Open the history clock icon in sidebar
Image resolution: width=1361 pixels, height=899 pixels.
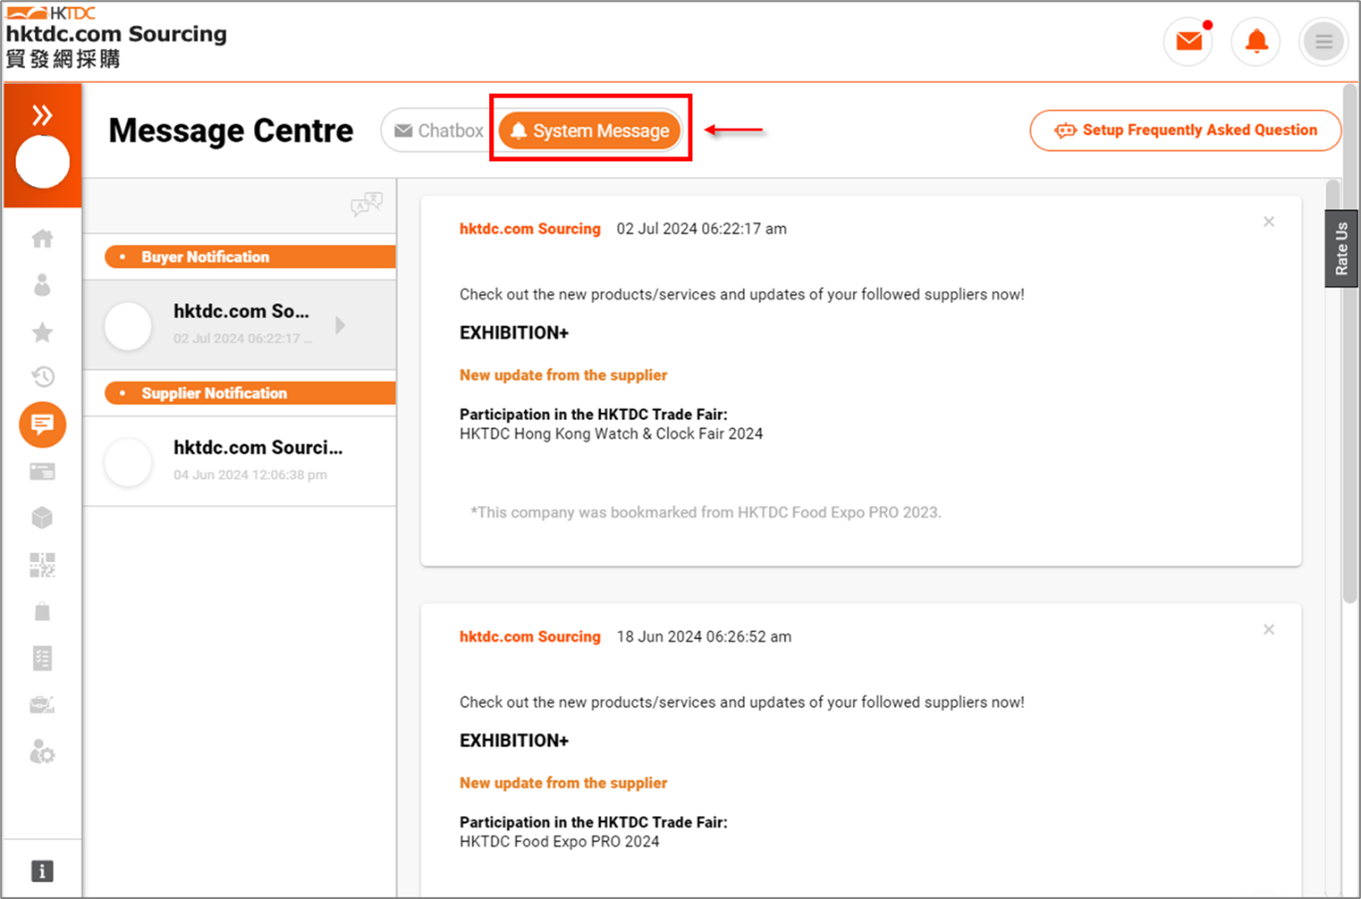(x=42, y=377)
